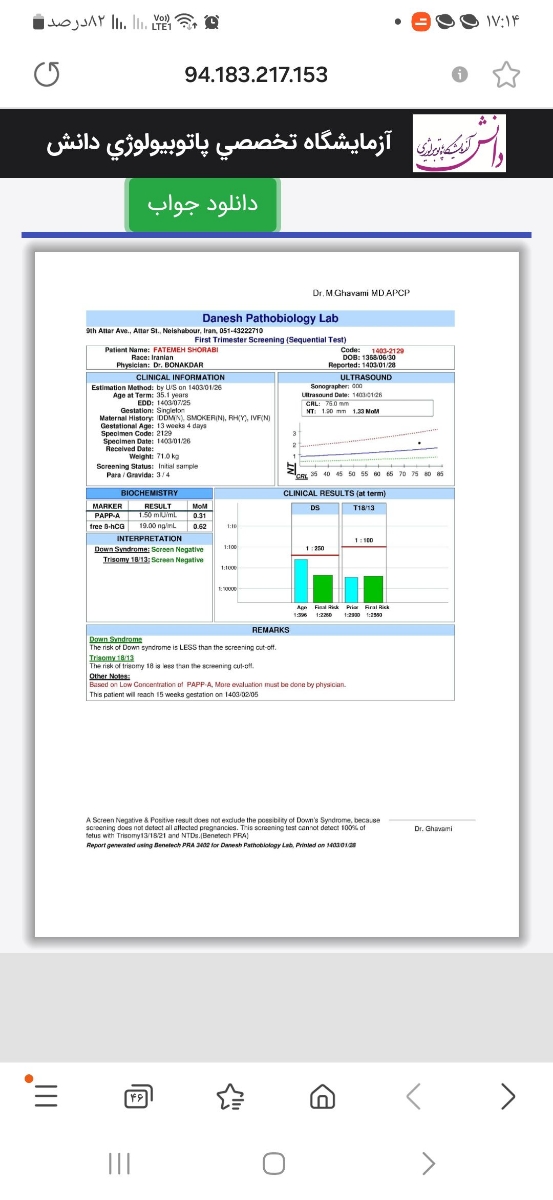Click the BIOCHEMISTRY section header
Screen dimensions: 553x1200
click(x=149, y=493)
